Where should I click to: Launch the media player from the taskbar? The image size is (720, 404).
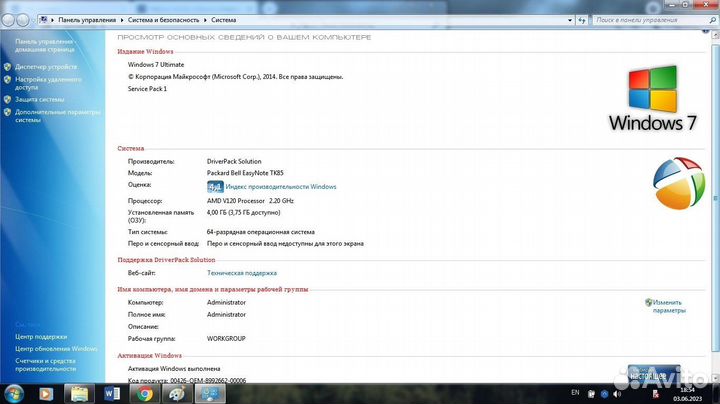(46, 394)
